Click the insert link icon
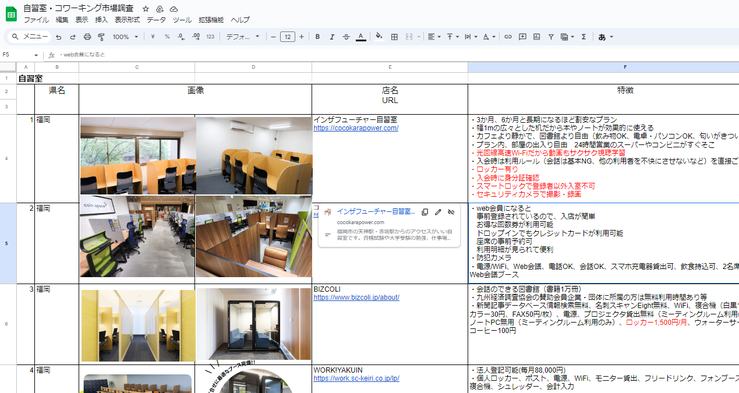739x393 pixels. pyautogui.click(x=508, y=37)
